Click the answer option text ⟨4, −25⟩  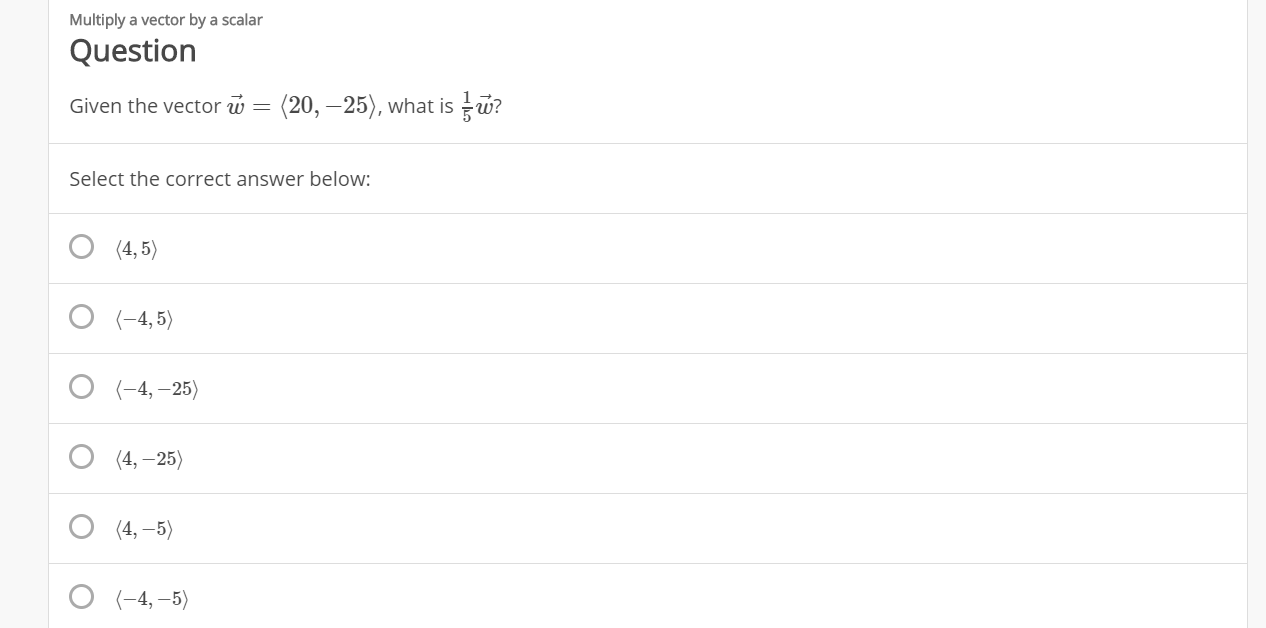pos(150,458)
